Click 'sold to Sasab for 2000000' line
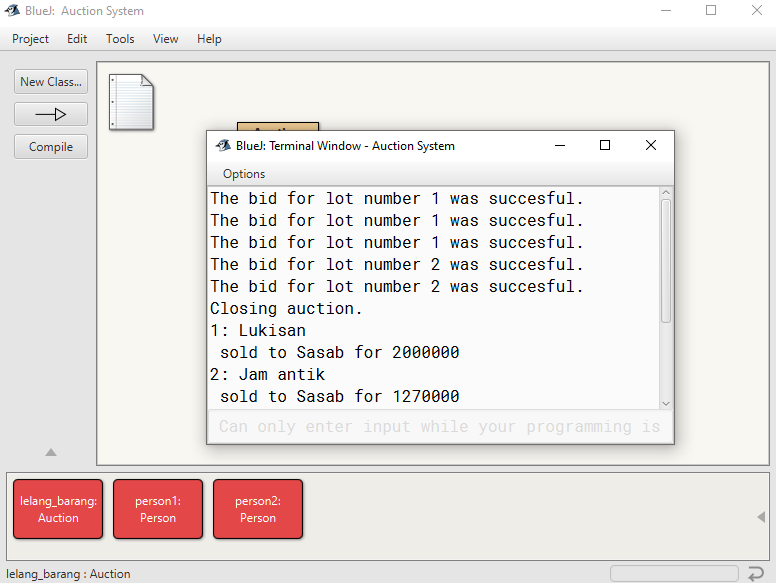This screenshot has height=583, width=776. pyautogui.click(x=340, y=352)
